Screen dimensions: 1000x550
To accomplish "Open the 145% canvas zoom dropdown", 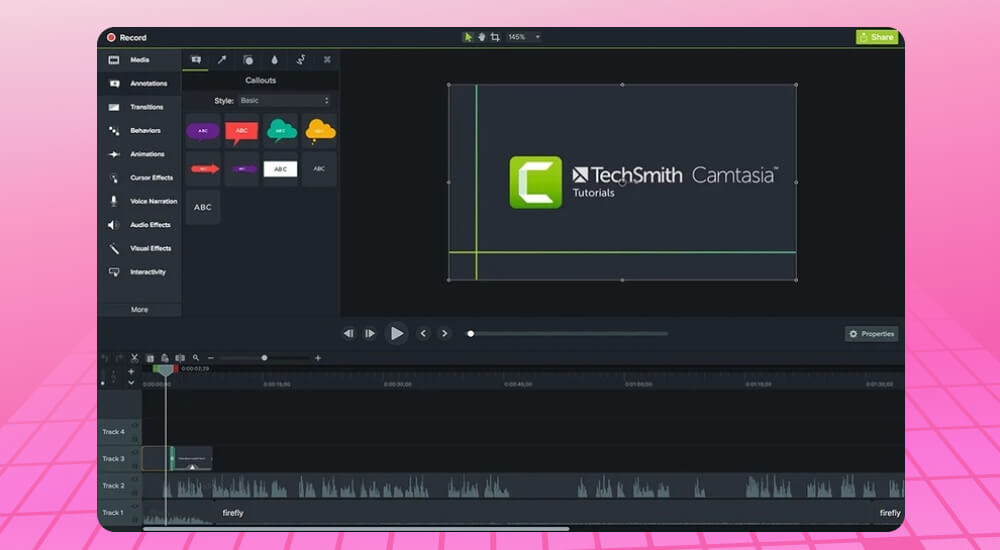I will [x=524, y=37].
